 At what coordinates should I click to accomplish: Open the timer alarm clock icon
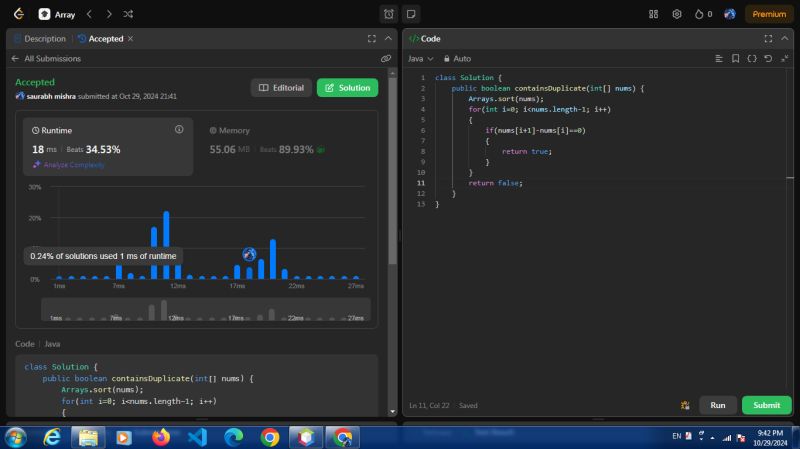coord(389,14)
